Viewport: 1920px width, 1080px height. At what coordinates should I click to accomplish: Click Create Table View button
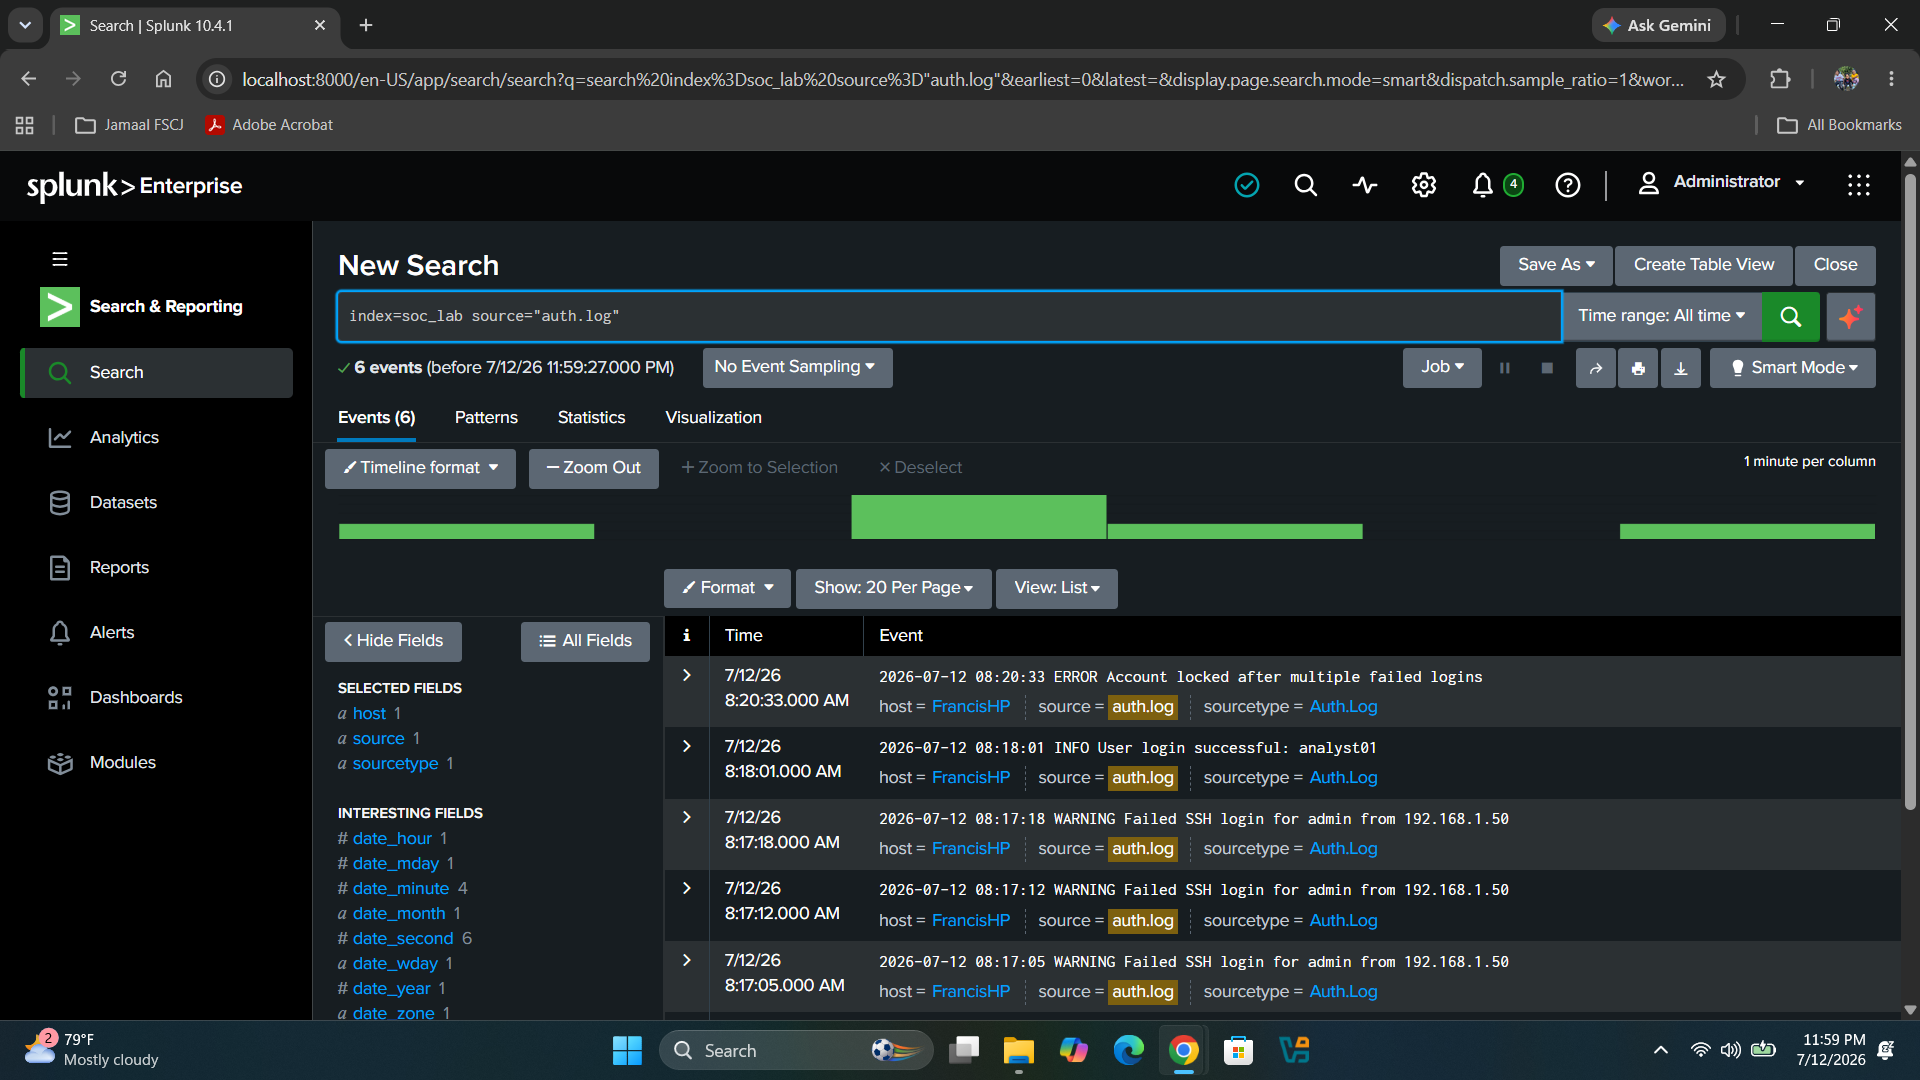click(x=1704, y=265)
